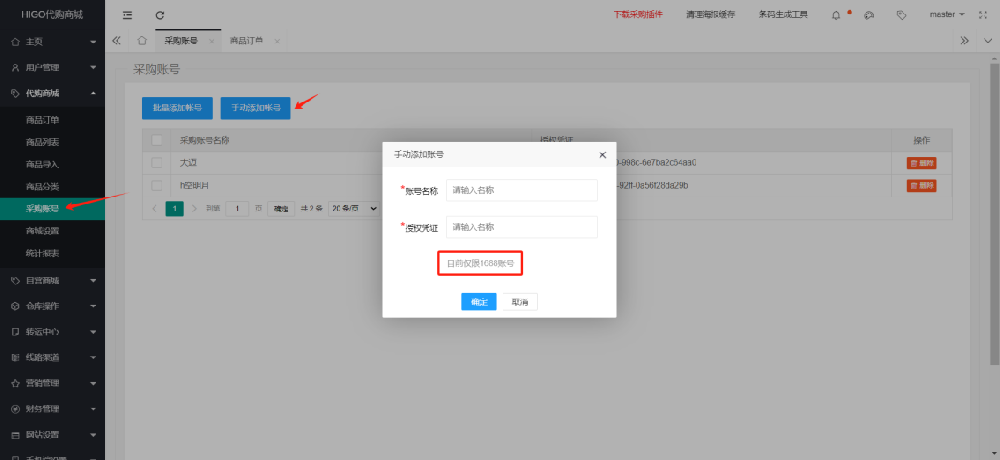The height and width of the screenshot is (460, 1000).
Task: Close the 采购账号 tab
Action: 212,41
